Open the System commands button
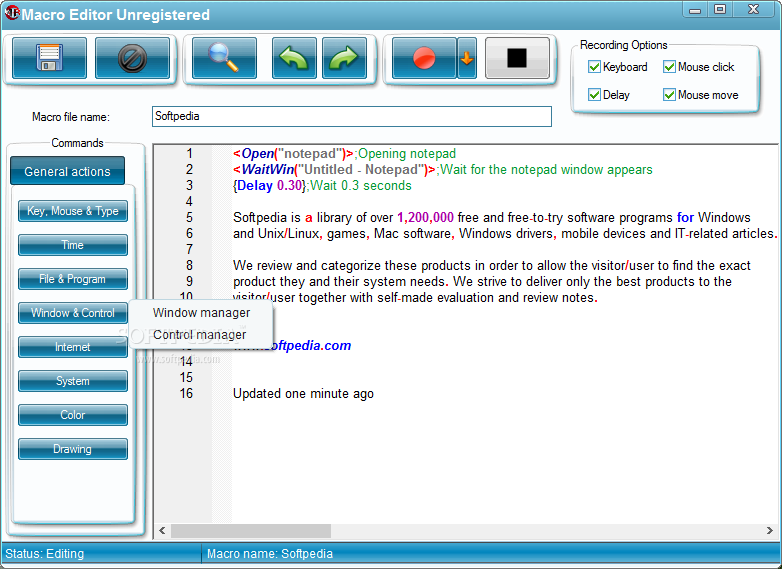Image resolution: width=782 pixels, height=569 pixels. [x=73, y=381]
